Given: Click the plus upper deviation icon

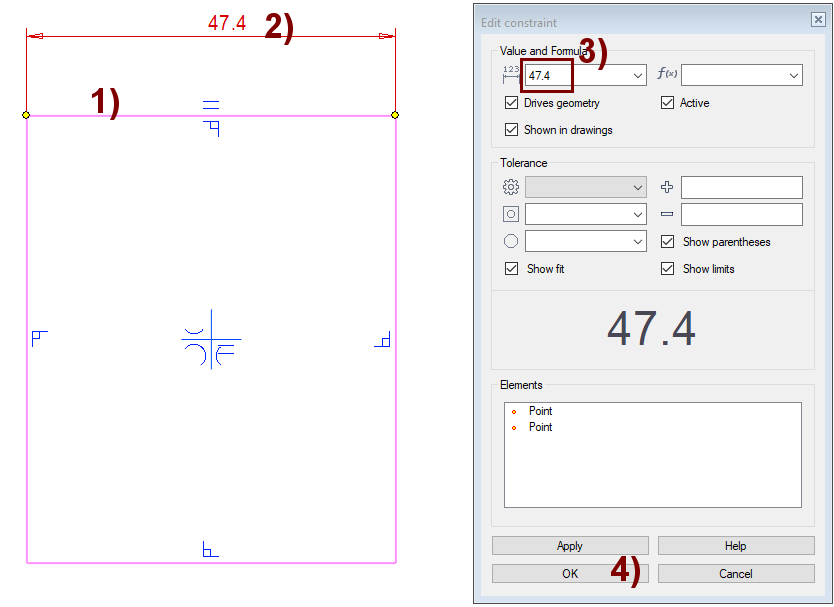Looking at the screenshot, I should (x=667, y=187).
